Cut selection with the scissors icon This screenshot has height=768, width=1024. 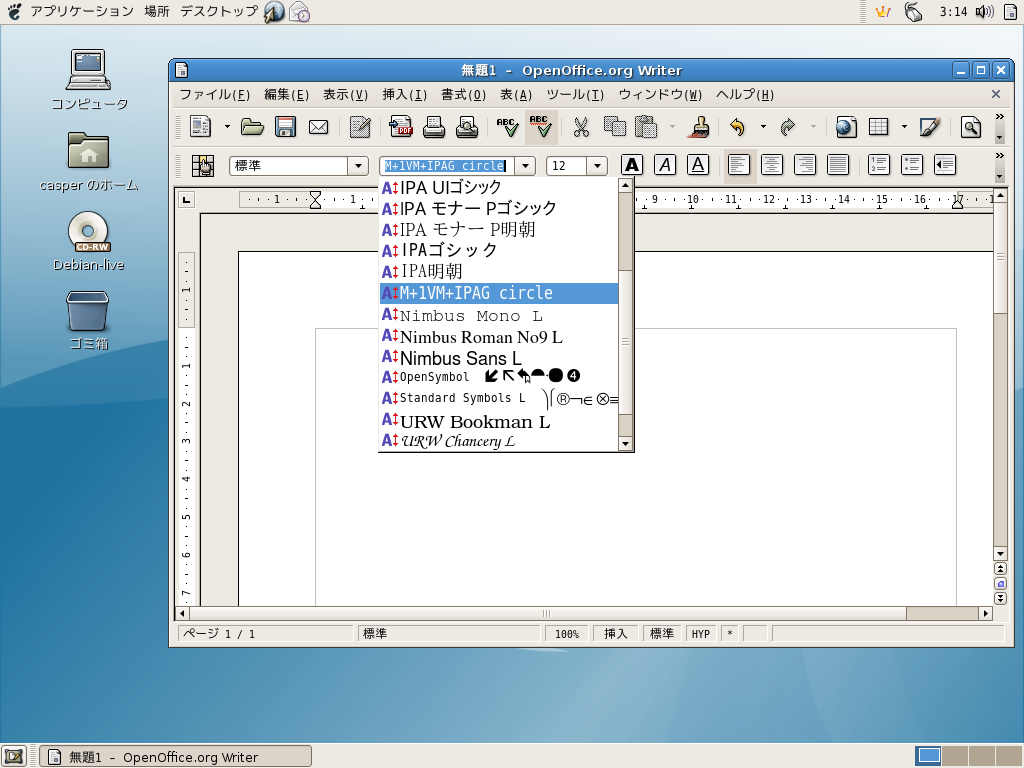581,127
